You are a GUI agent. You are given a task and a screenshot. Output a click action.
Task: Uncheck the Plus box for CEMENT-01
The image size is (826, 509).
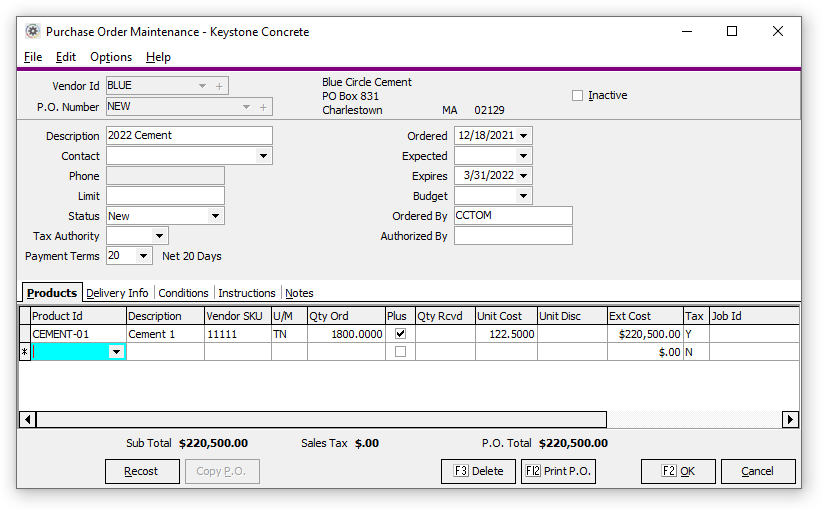point(401,334)
